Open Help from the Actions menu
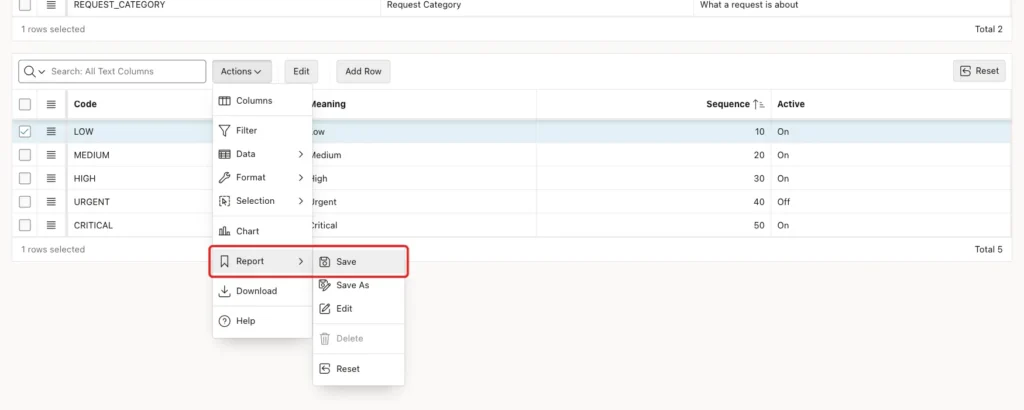This screenshot has height=410, width=1024. click(263, 321)
